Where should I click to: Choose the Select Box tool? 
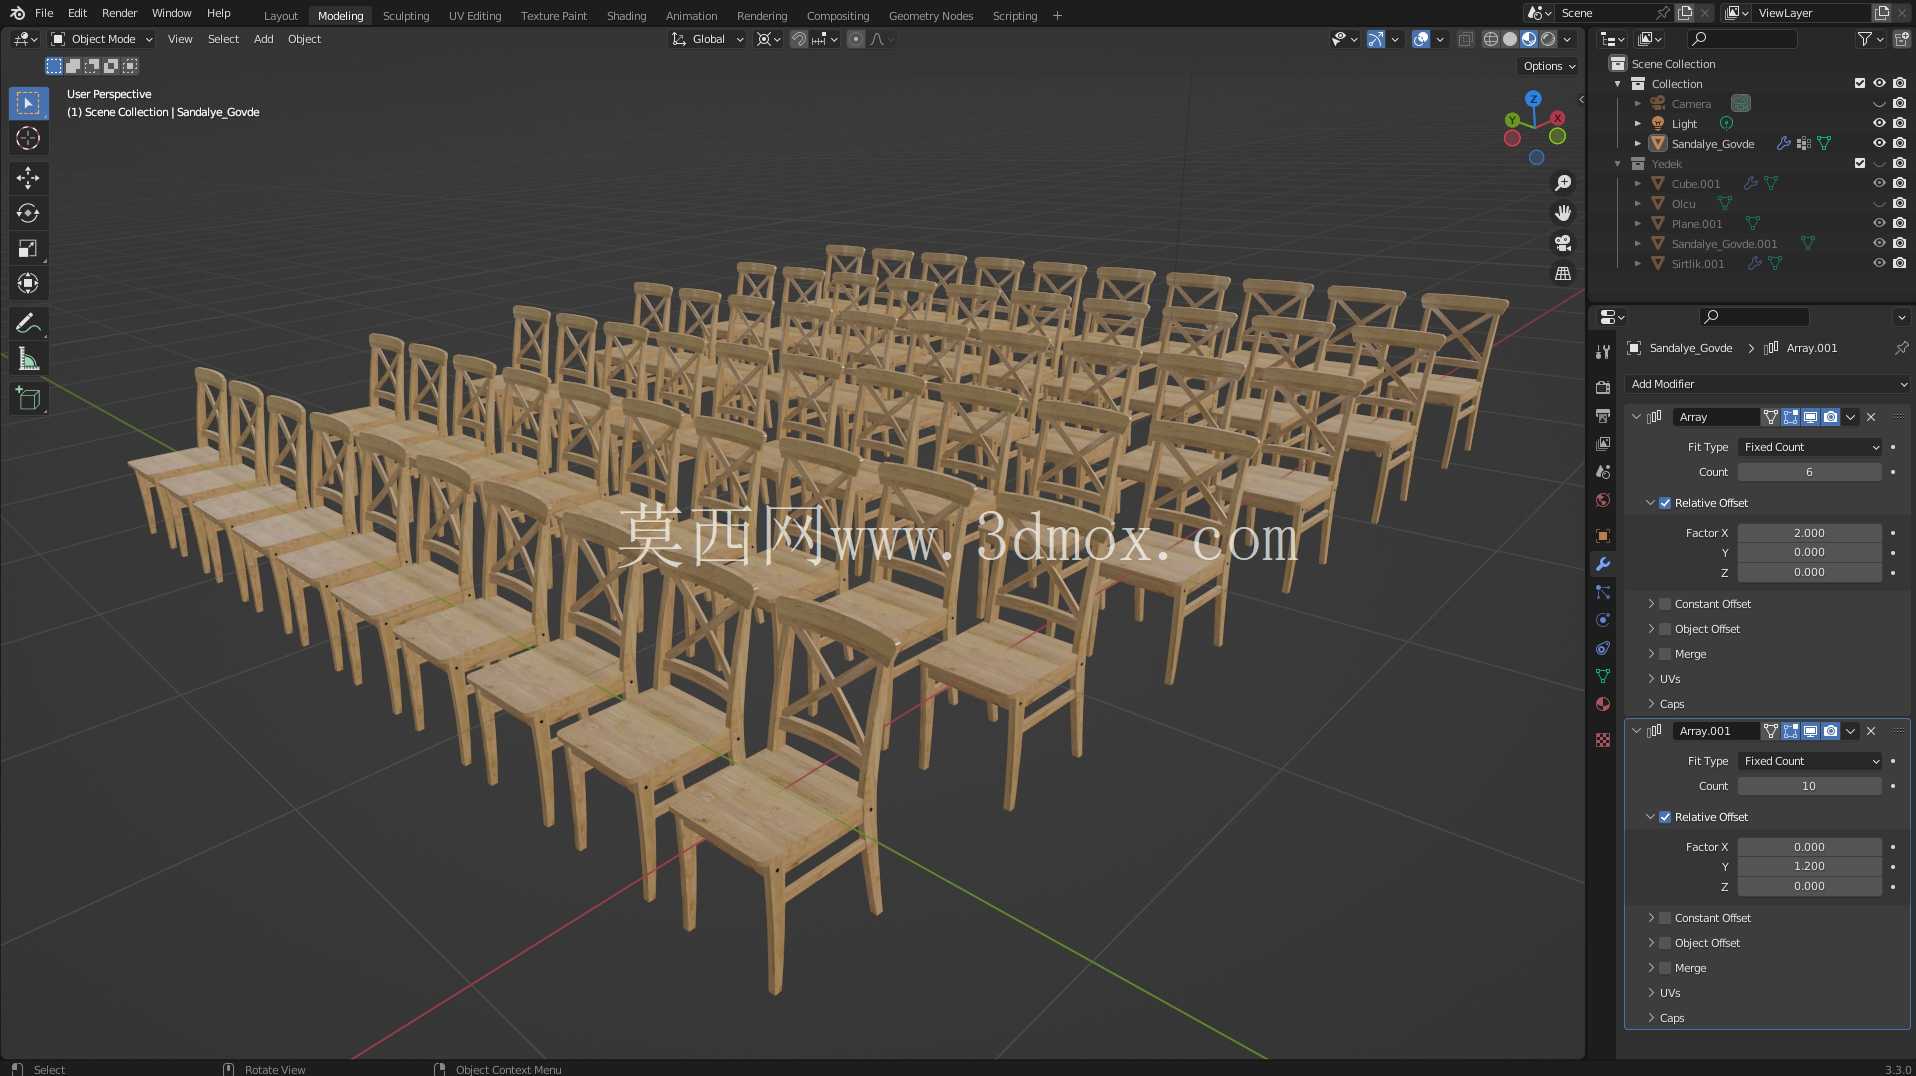coord(28,103)
